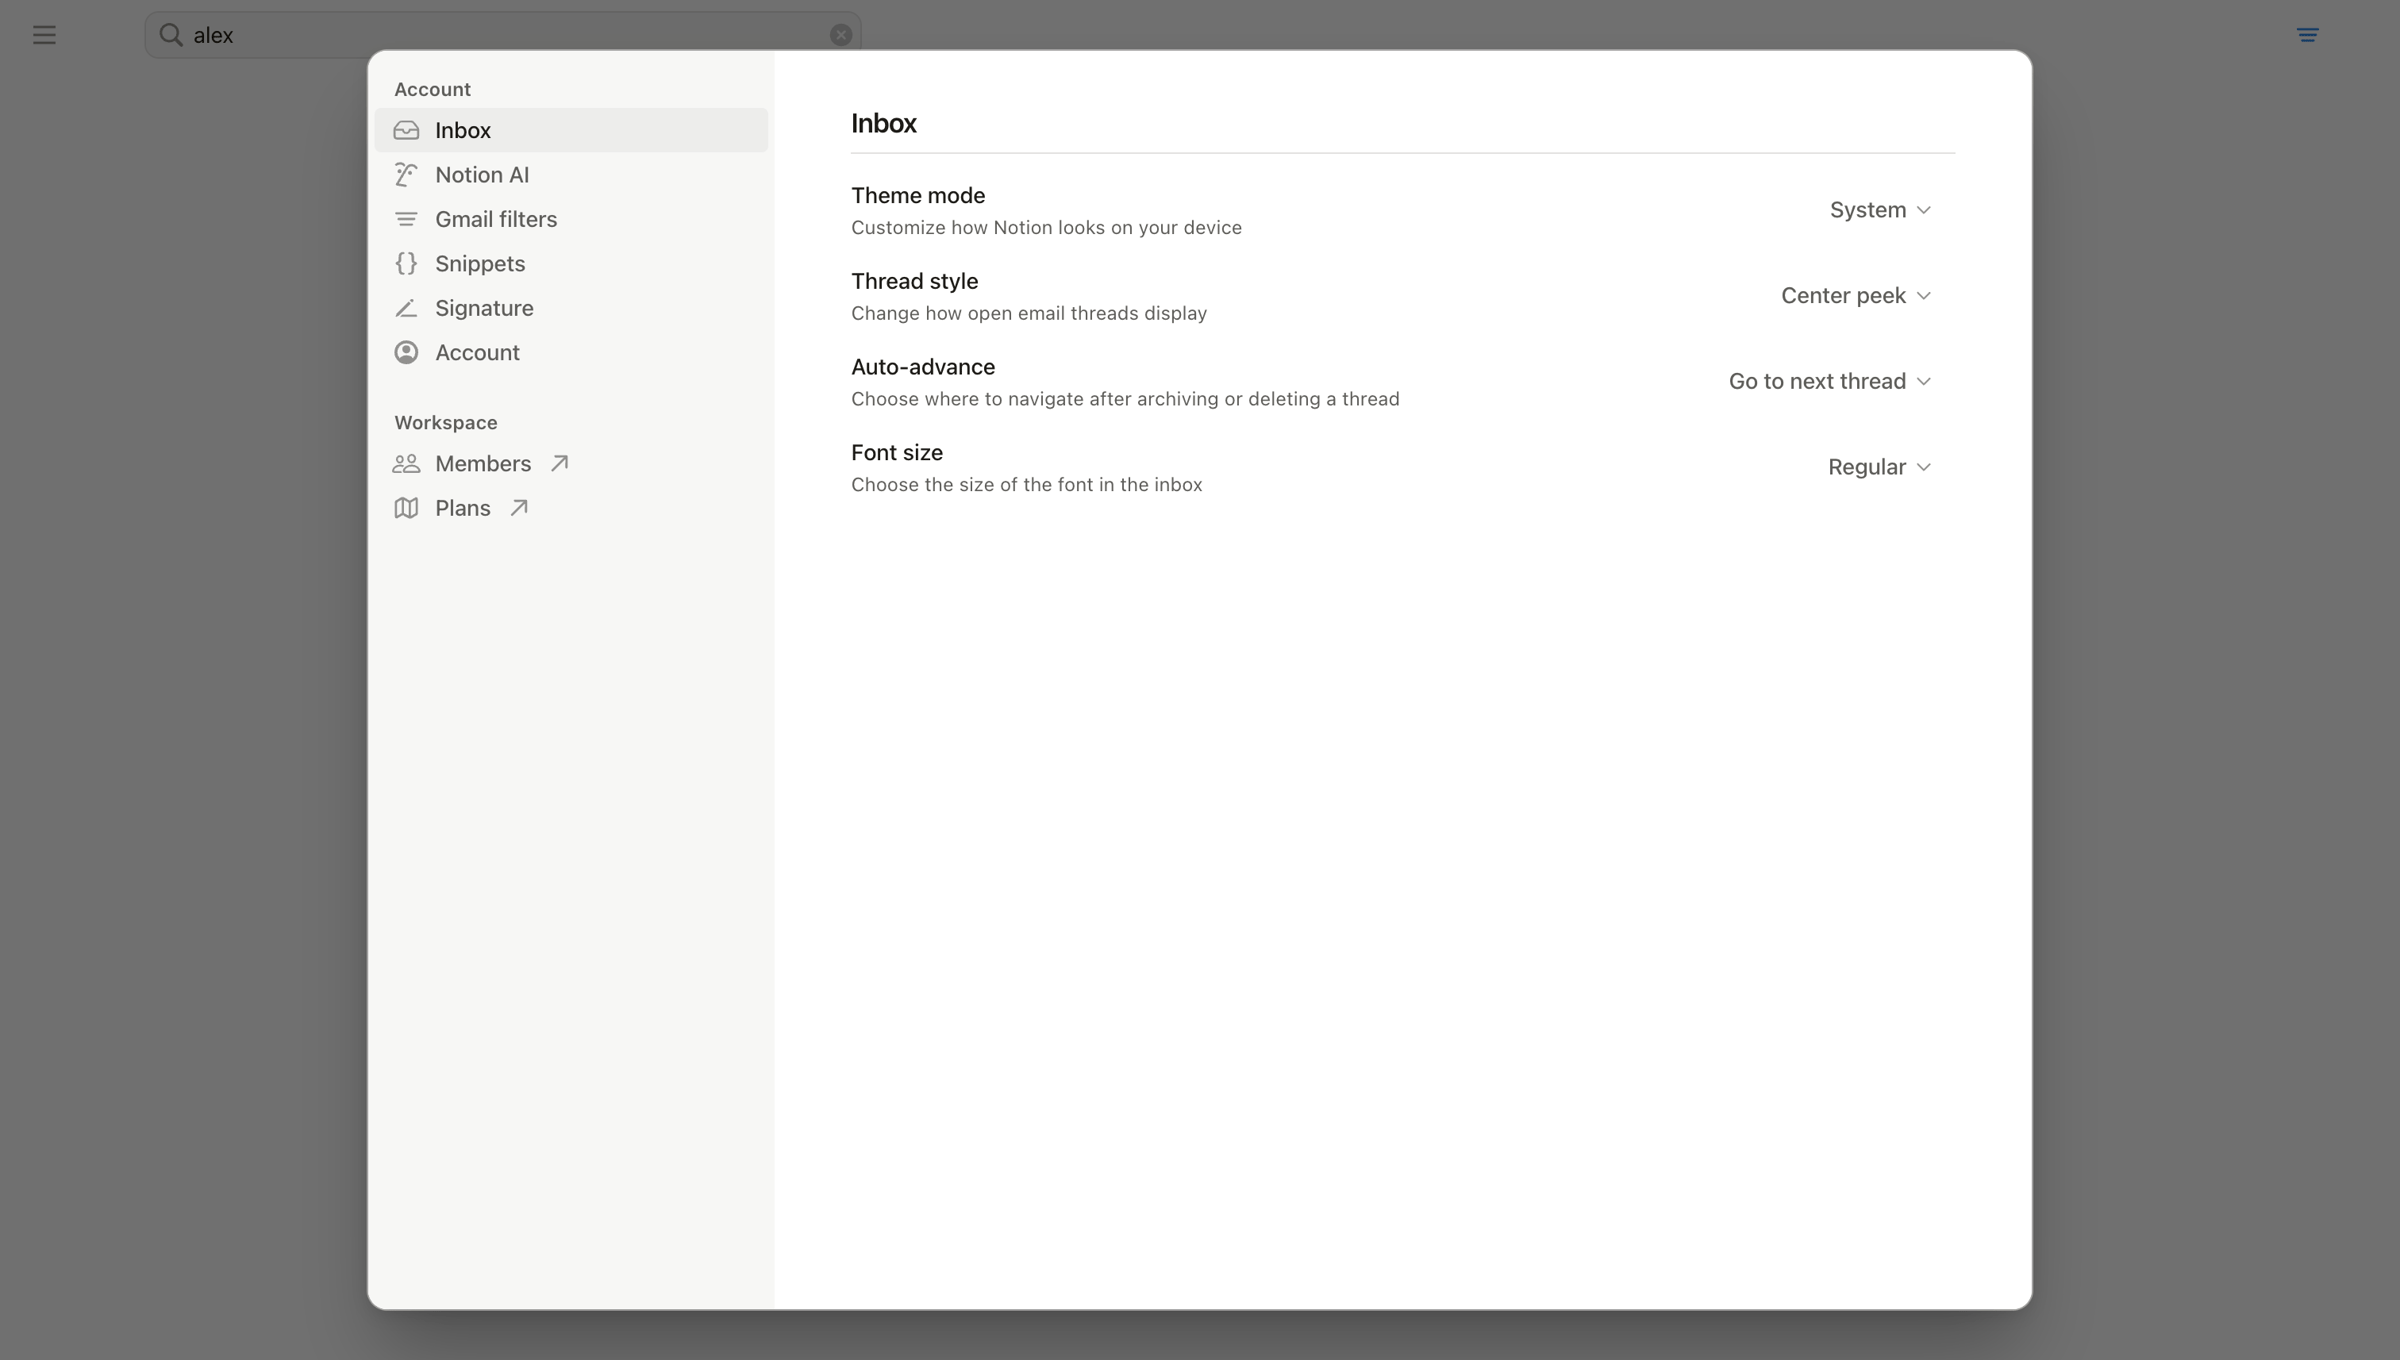Click the Plans map icon
Screen dimensions: 2400x1360
click(x=406, y=508)
